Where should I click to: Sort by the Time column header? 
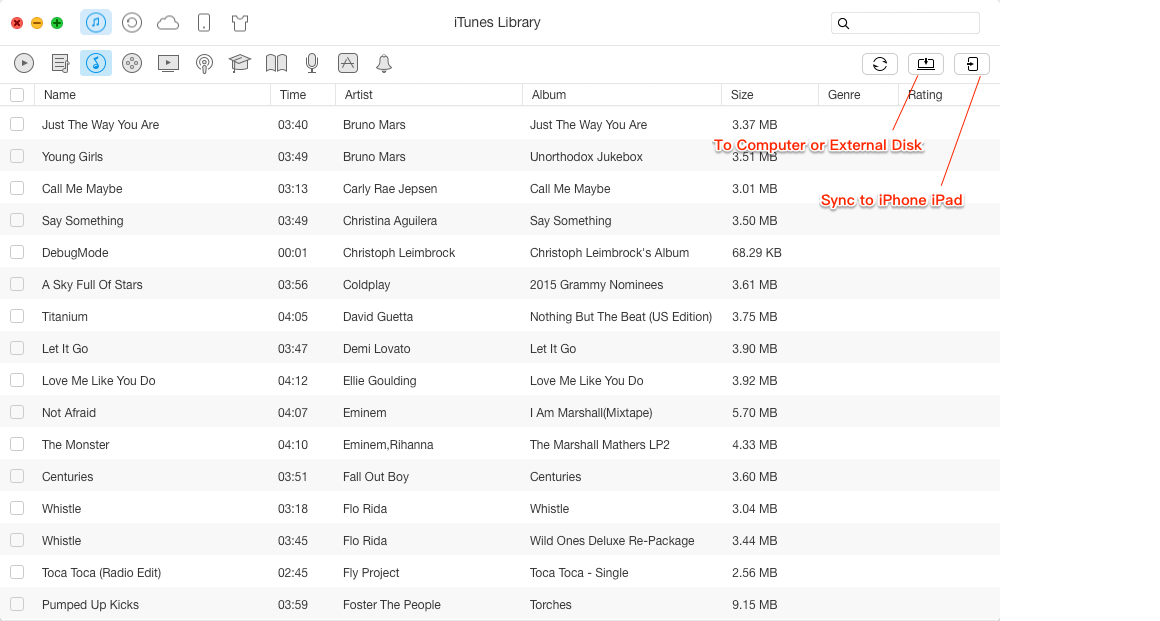tap(303, 95)
